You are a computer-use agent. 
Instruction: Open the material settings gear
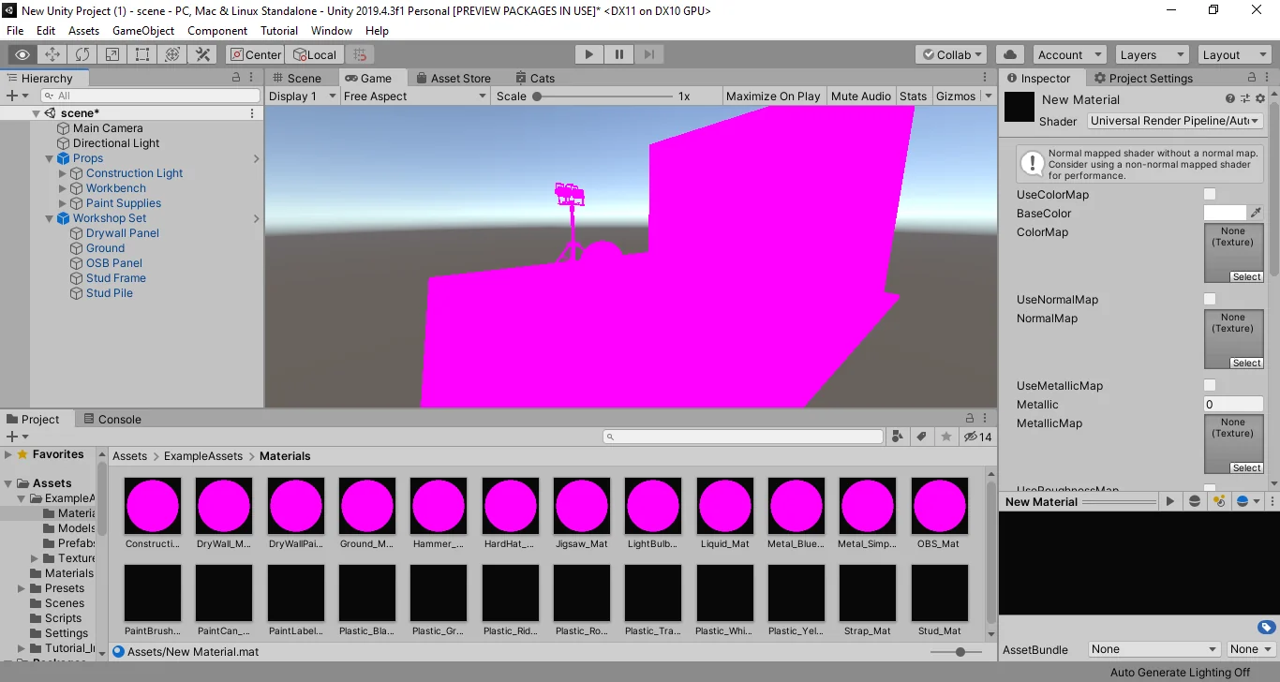pos(1260,99)
